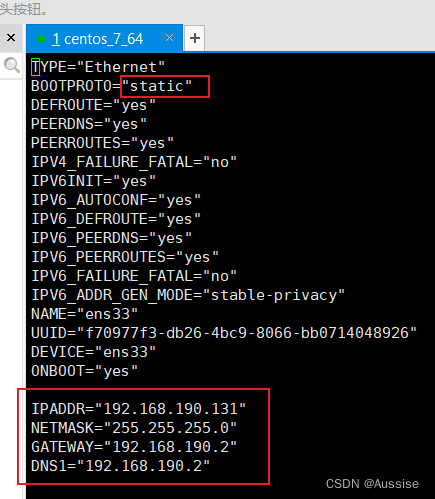Viewport: 435px width, 499px height.
Task: Click the IPADDR line in terminal
Action: pyautogui.click(x=138, y=409)
